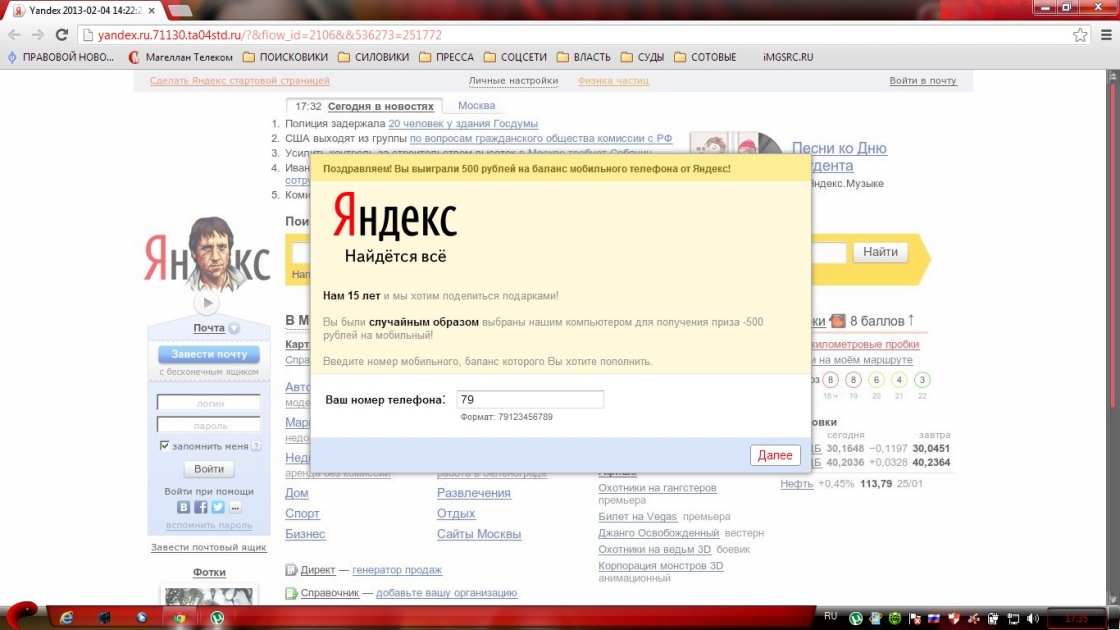Expand the СОЦСЕТИ bookmarks folder

coord(515,57)
